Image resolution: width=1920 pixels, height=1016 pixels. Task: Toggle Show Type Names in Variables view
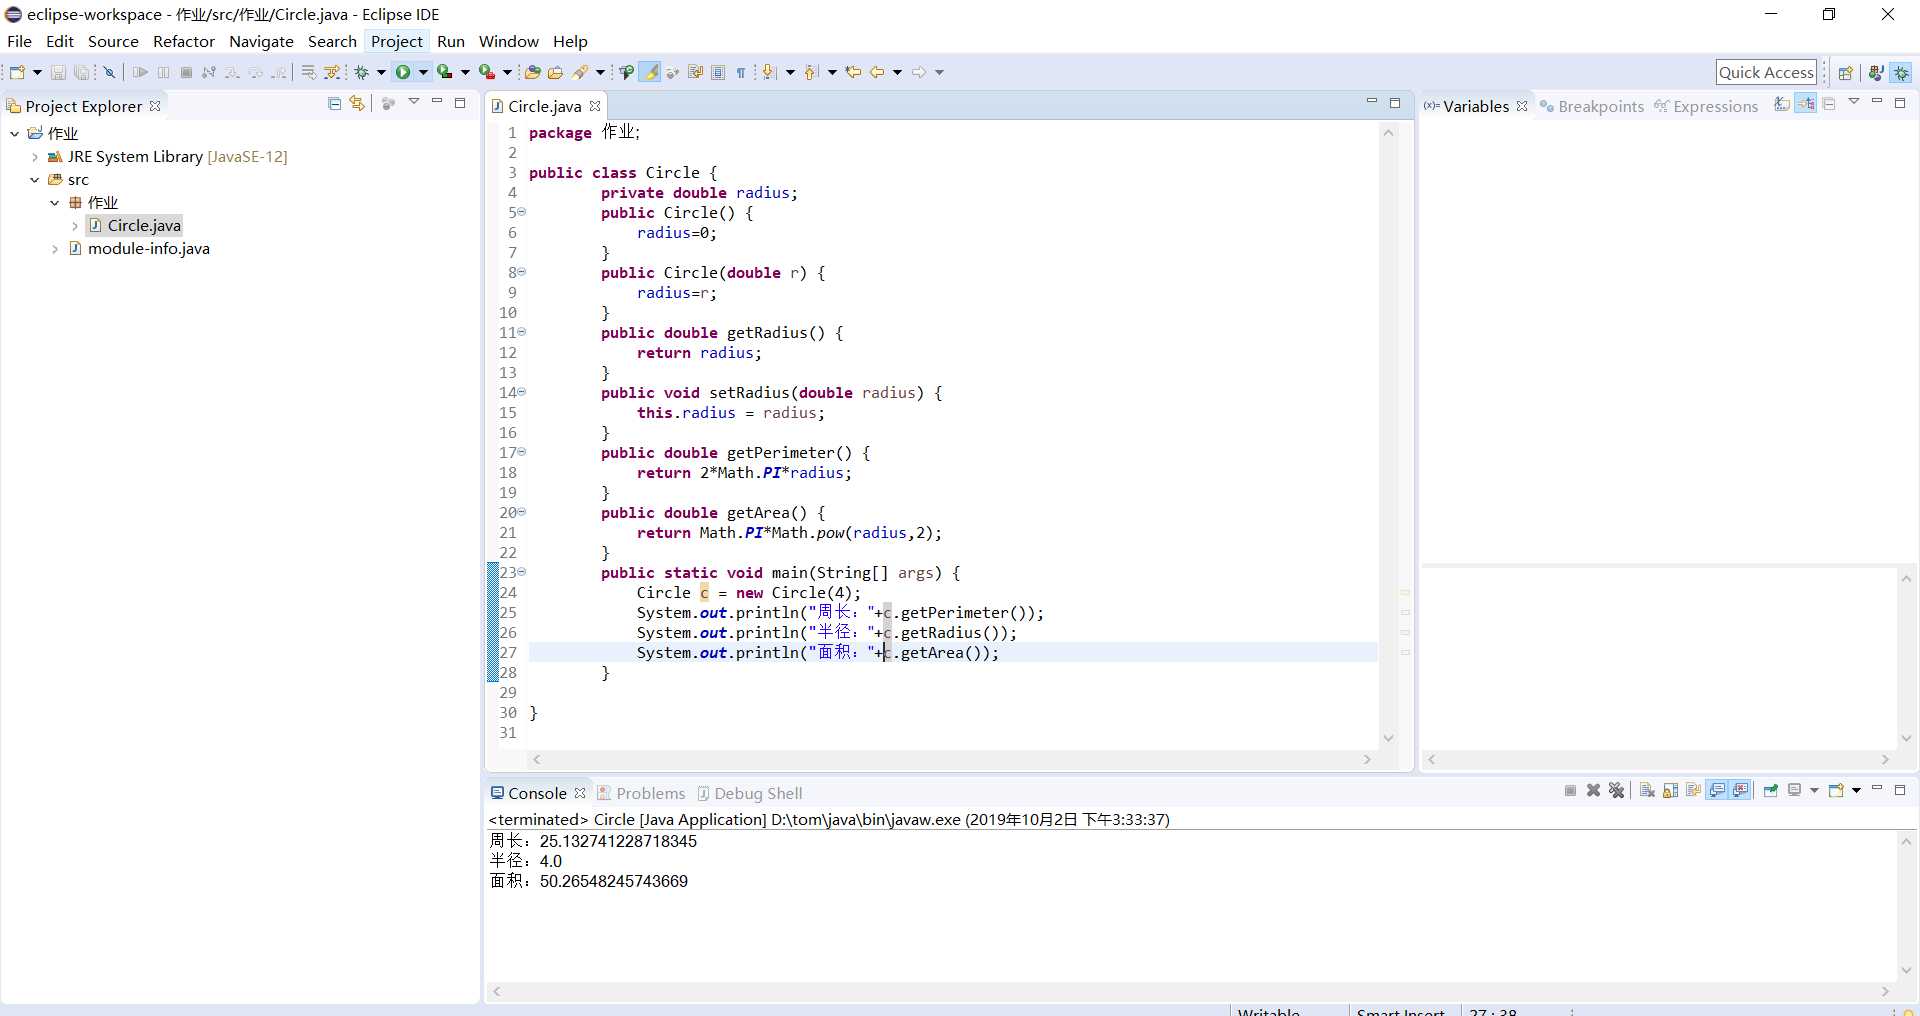click(1781, 104)
